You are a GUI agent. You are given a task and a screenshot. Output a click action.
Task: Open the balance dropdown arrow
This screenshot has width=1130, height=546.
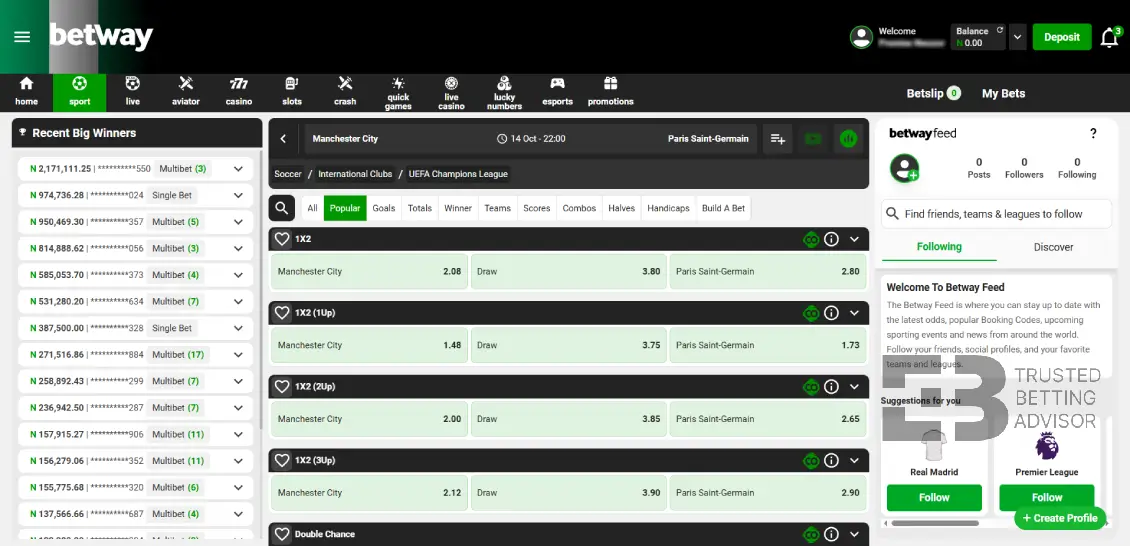click(1018, 37)
